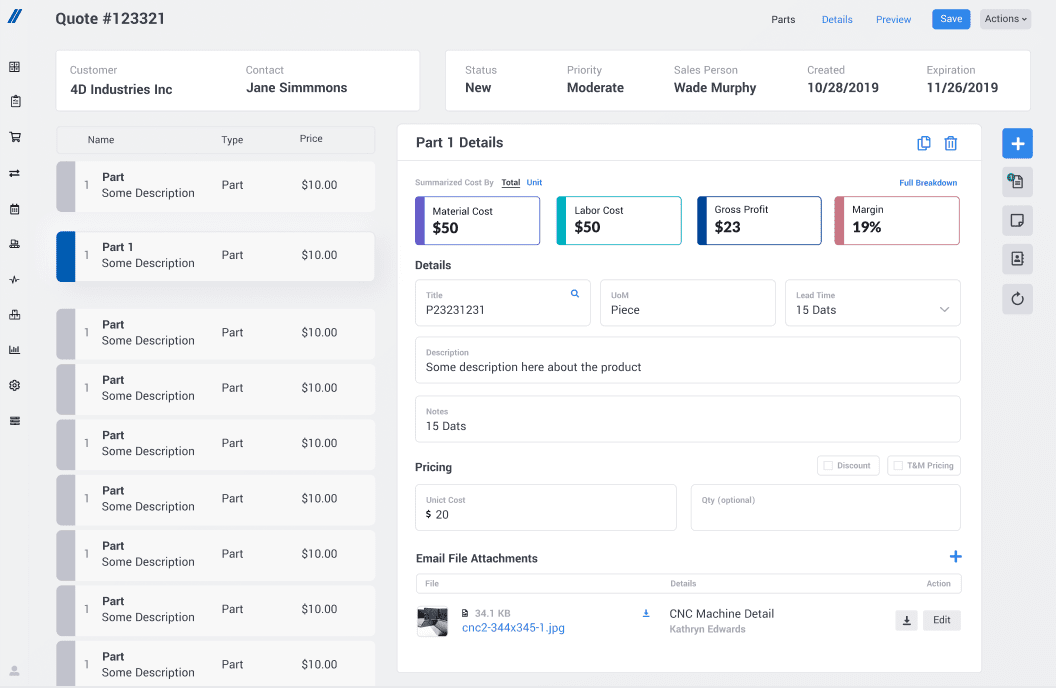1056x688 pixels.
Task: Open the bar chart analytics icon
Action: tap(14, 349)
